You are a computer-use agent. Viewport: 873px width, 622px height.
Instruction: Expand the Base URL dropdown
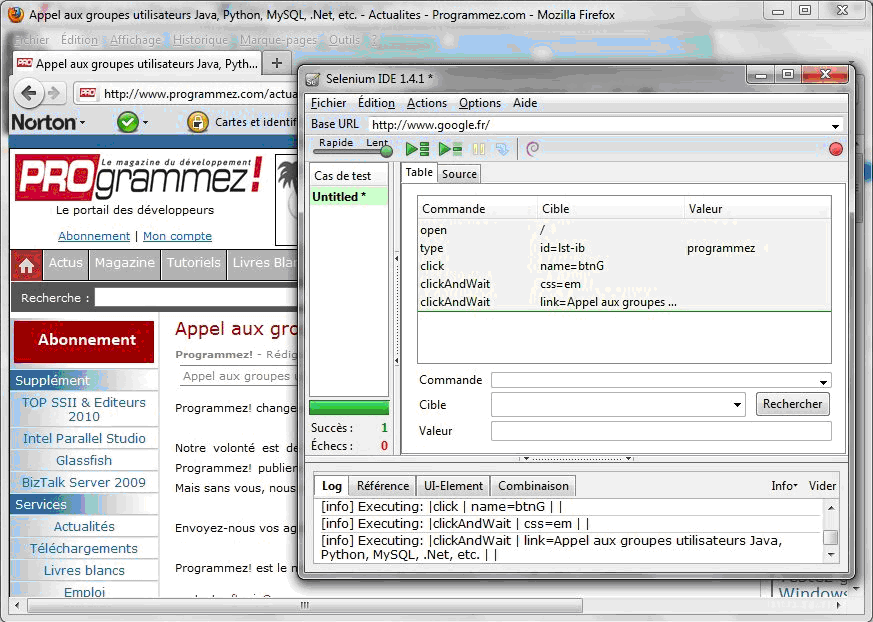(x=835, y=126)
